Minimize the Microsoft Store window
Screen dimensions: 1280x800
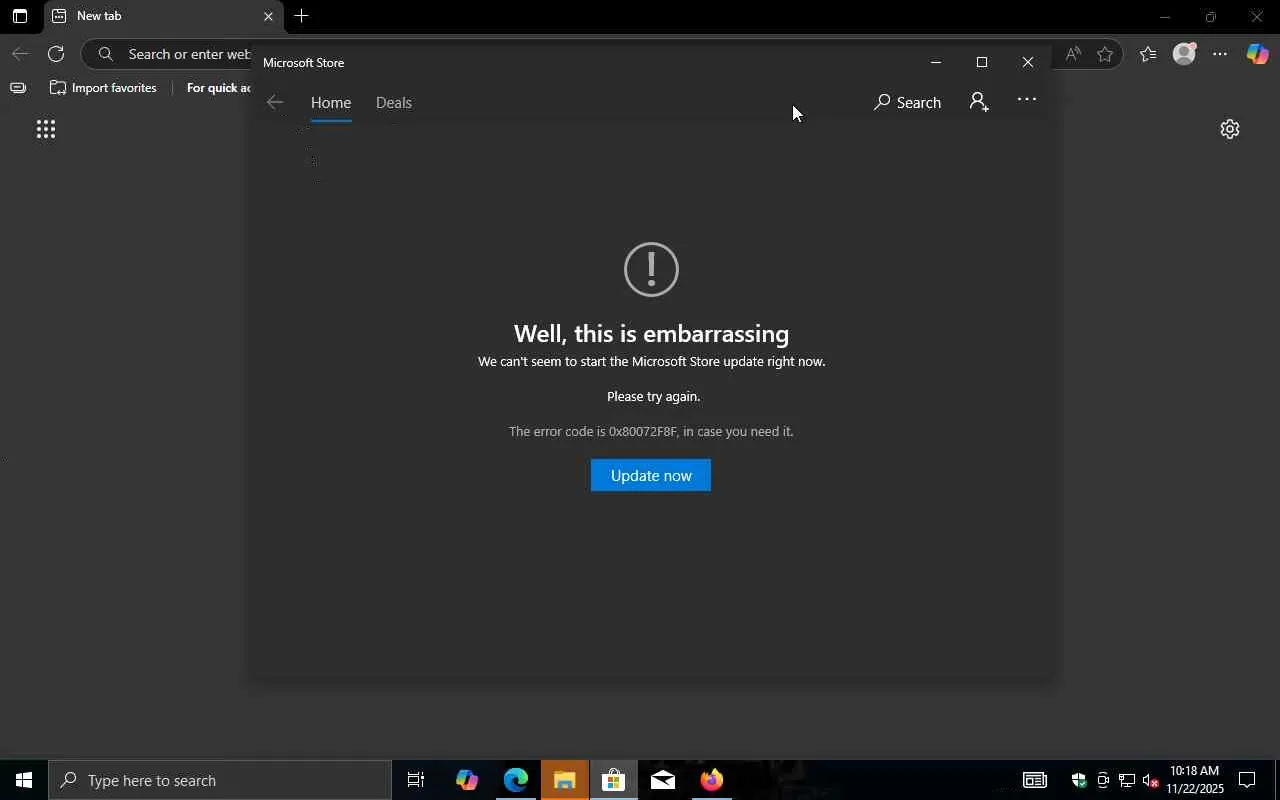point(936,62)
